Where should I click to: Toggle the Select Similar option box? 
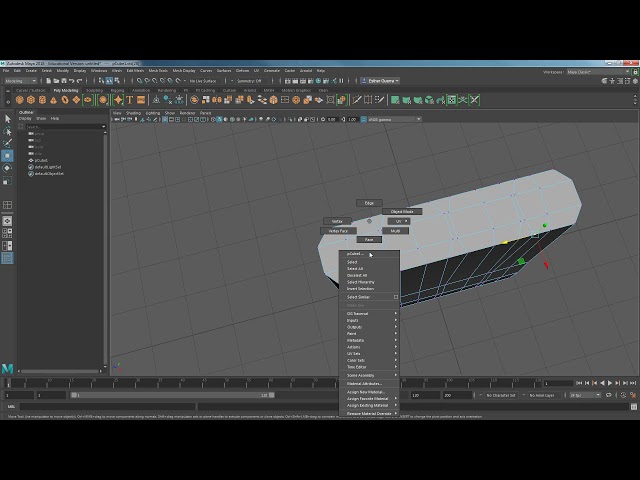pos(396,297)
